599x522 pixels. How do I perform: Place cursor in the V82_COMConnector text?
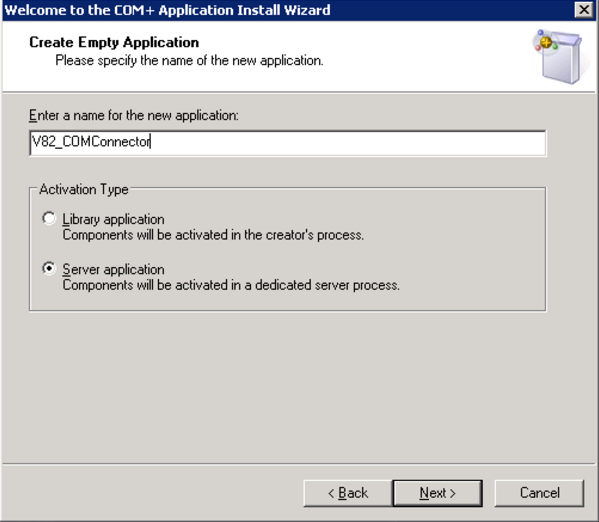(91, 142)
